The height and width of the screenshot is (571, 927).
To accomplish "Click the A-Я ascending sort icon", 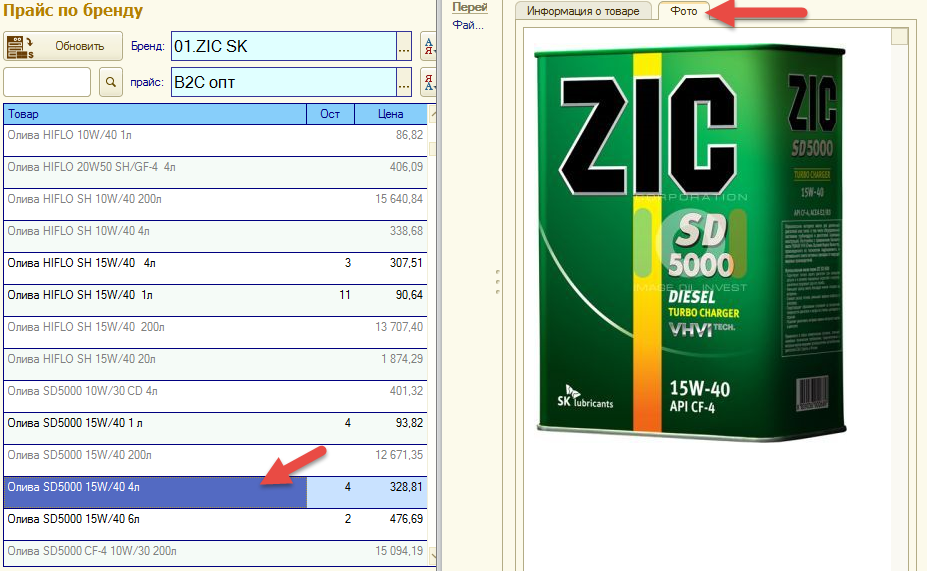I will [428, 46].
